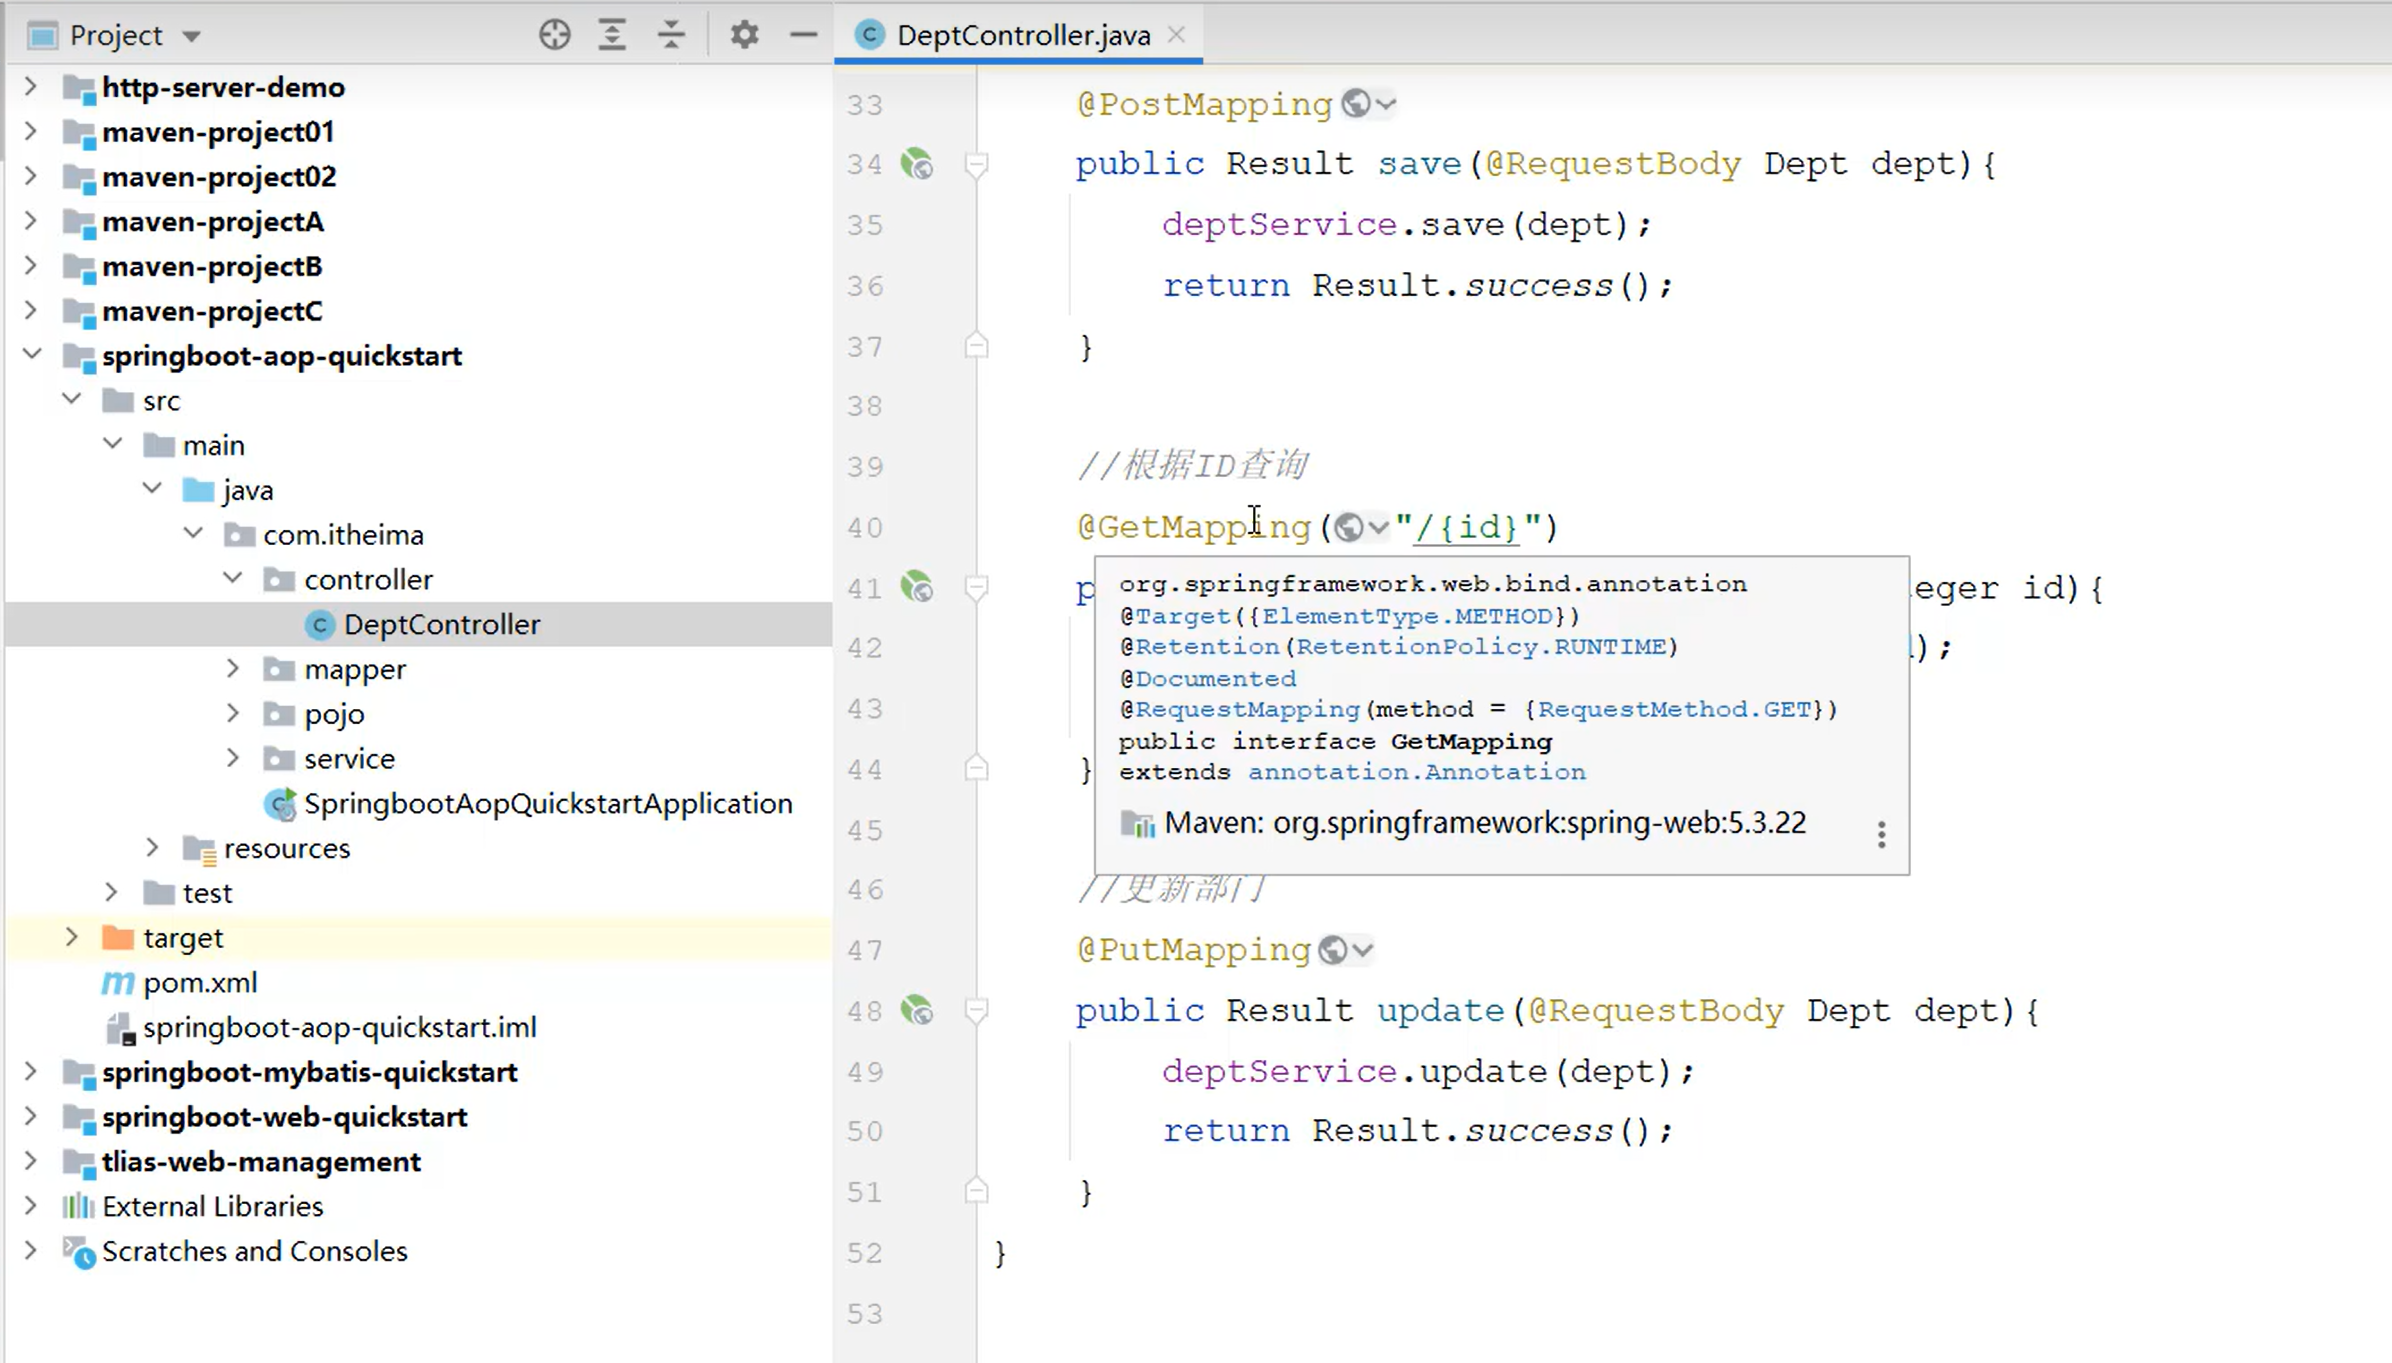Collapse the springboot-aop-quickstart tree node
2392x1363 pixels.
click(31, 355)
